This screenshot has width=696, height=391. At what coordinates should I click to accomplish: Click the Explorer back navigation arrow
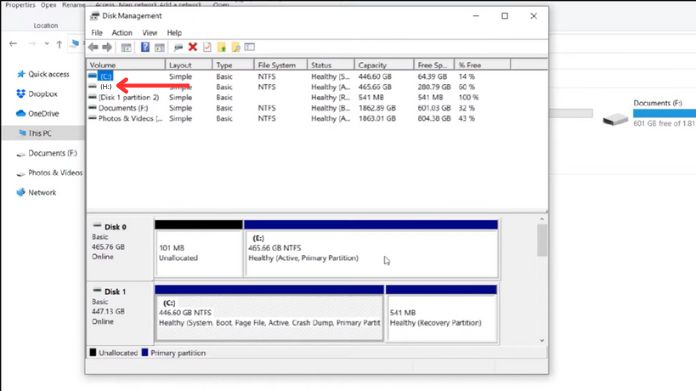(13, 43)
